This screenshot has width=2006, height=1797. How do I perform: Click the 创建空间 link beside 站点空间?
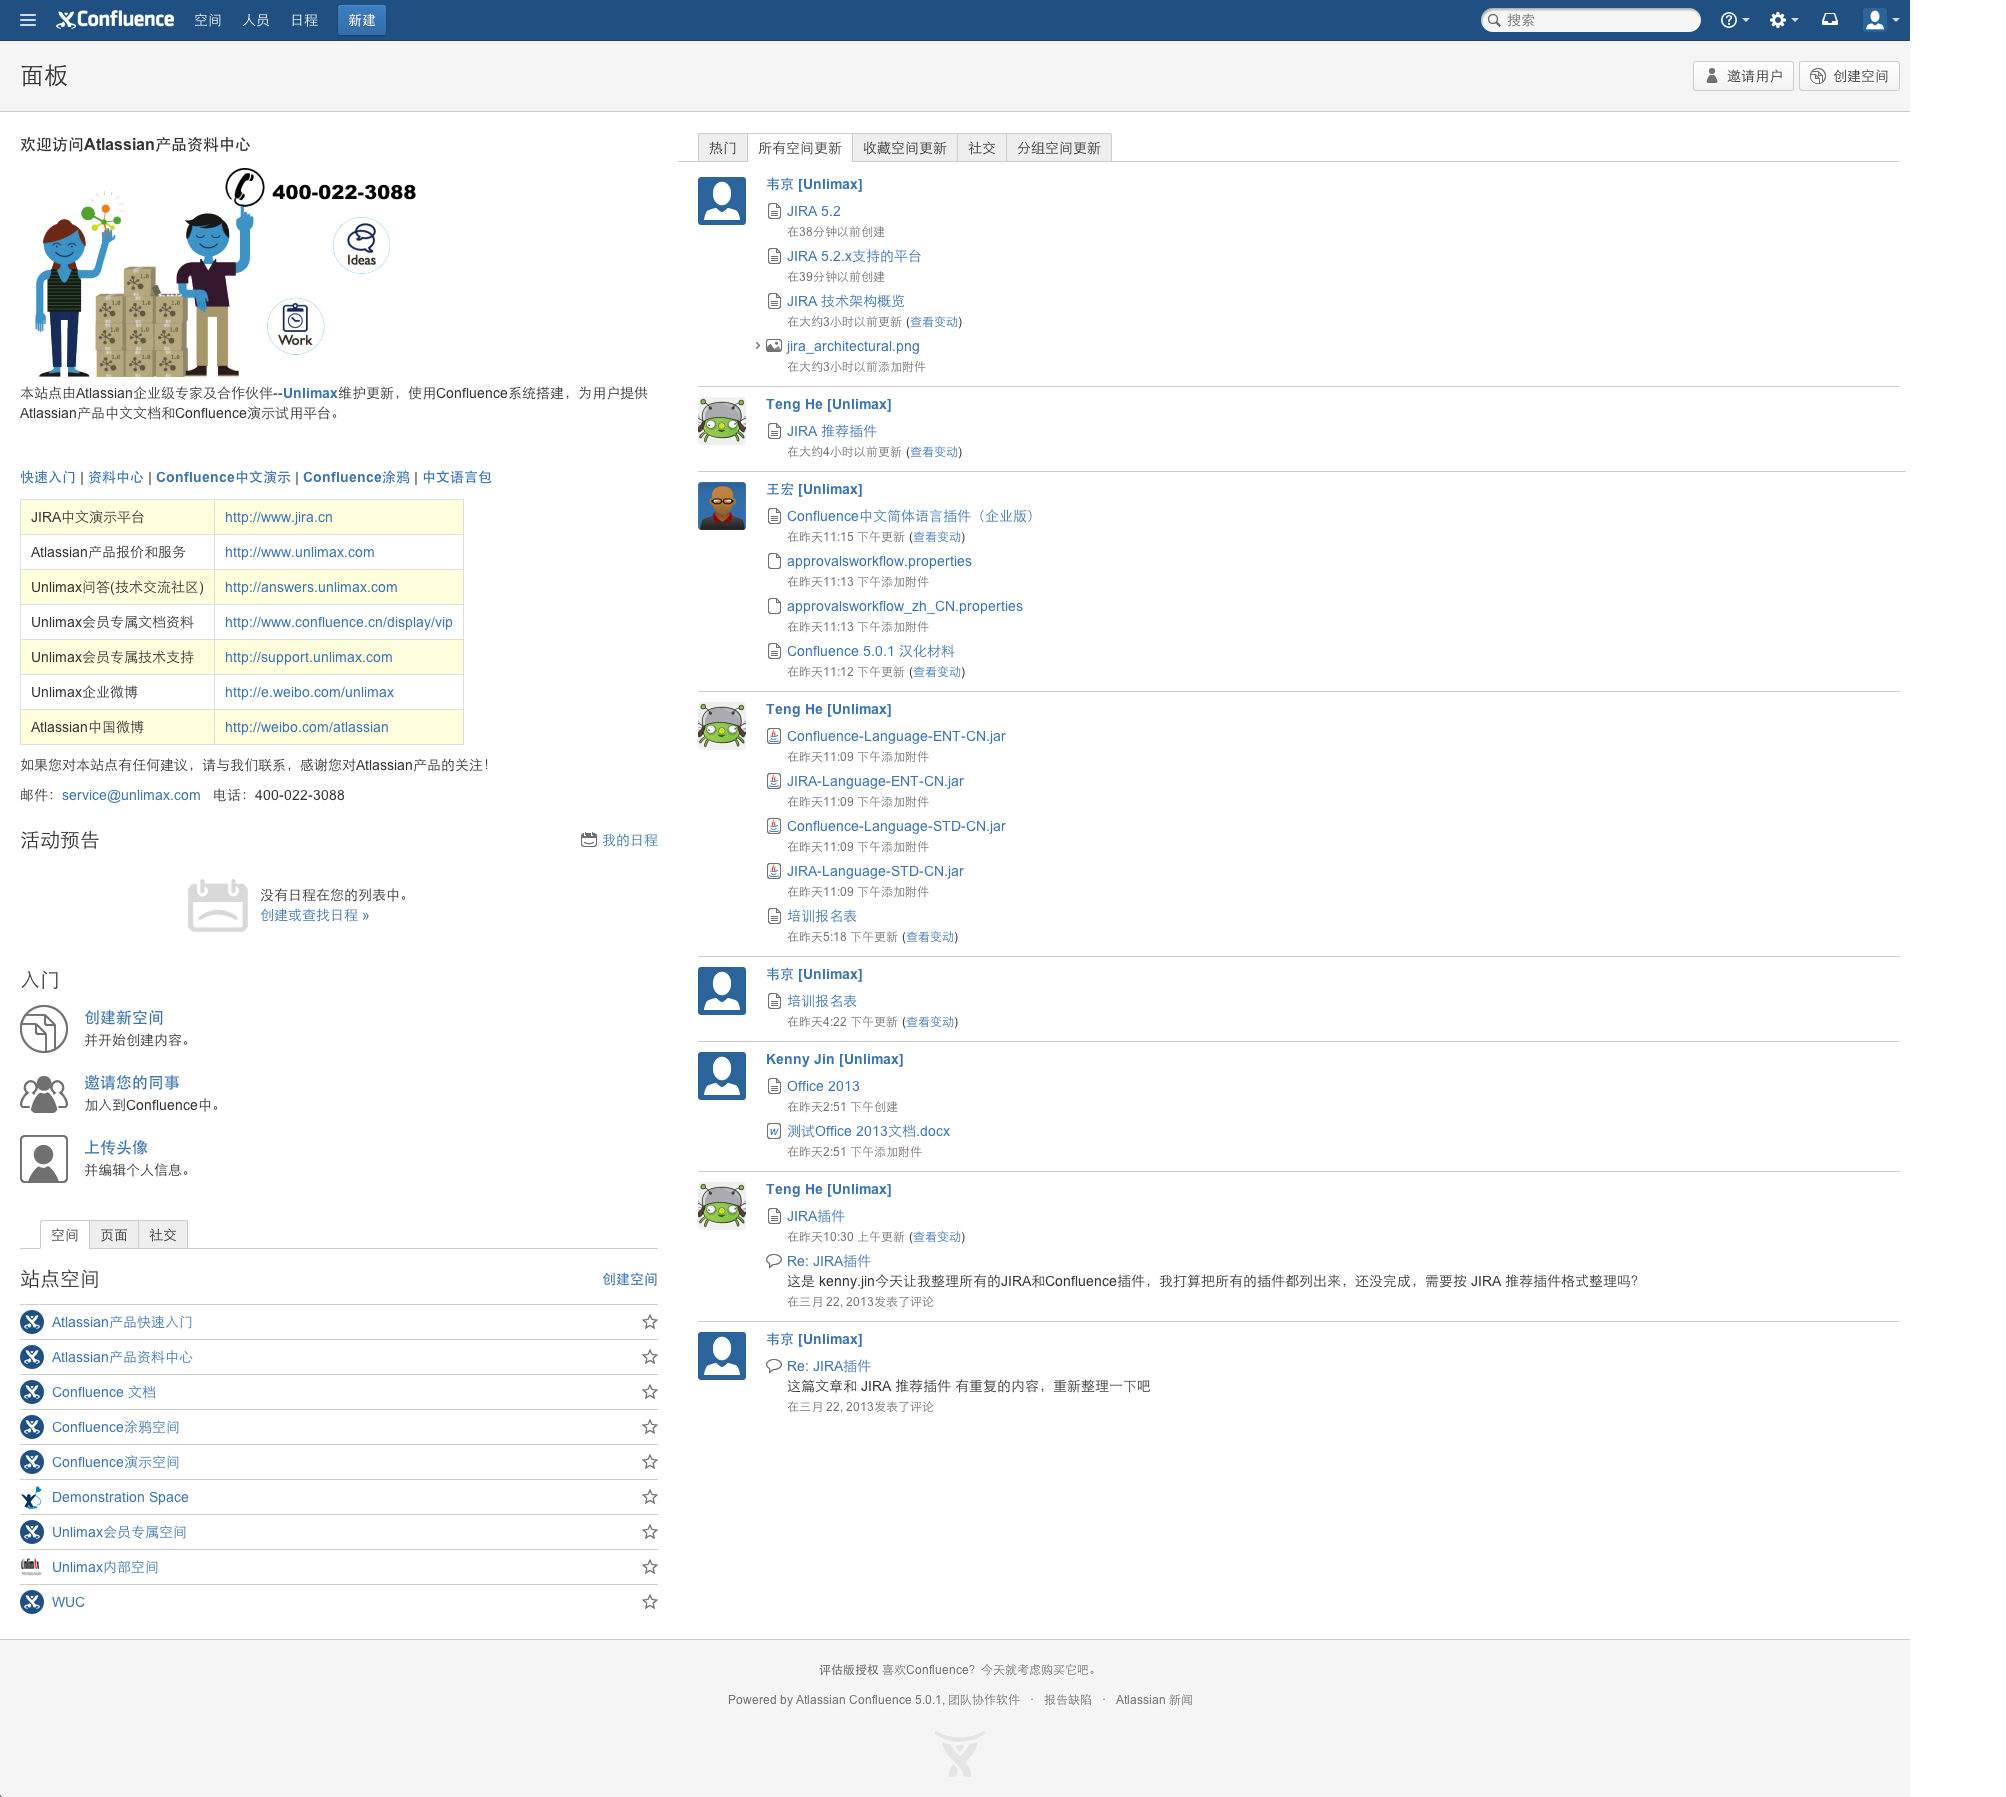click(630, 1279)
